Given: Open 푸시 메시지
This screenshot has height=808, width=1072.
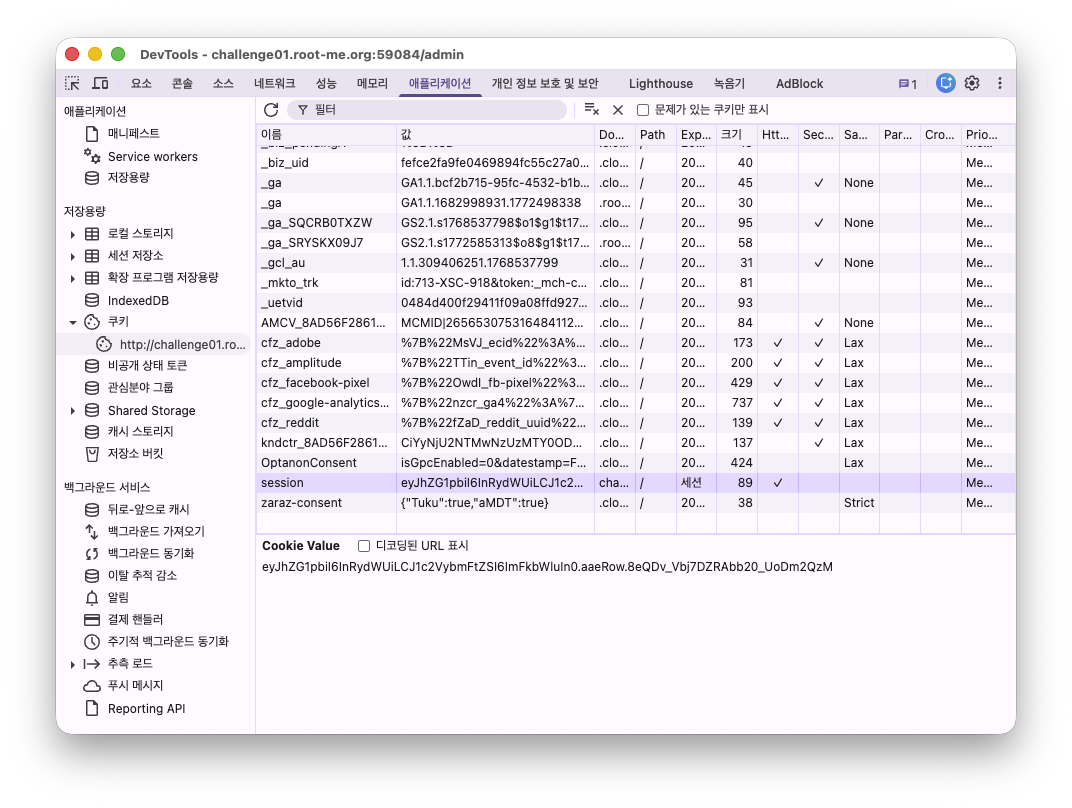Looking at the screenshot, I should pos(135,685).
